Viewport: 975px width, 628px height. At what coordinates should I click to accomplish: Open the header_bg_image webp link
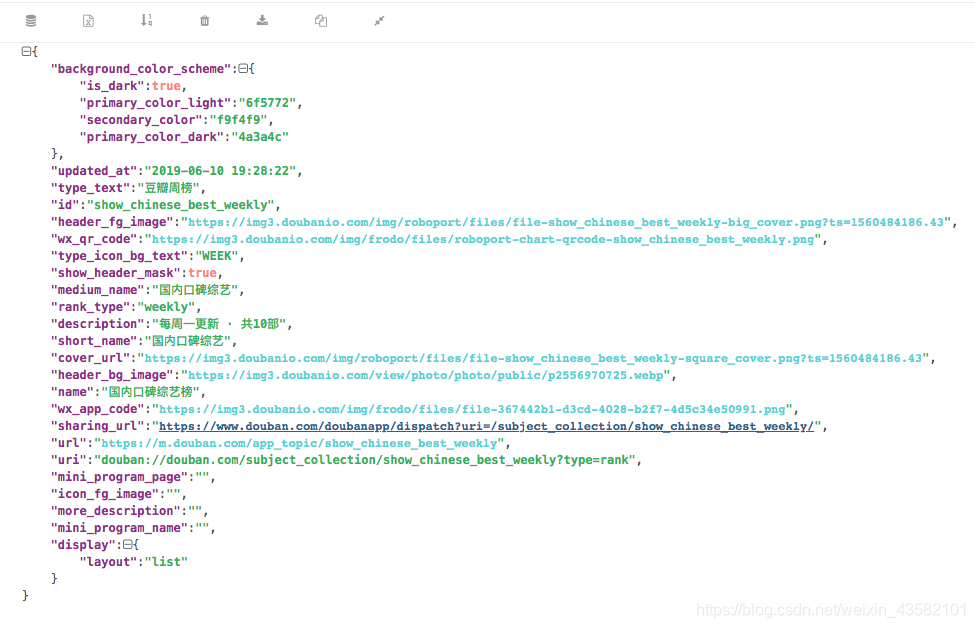point(425,375)
